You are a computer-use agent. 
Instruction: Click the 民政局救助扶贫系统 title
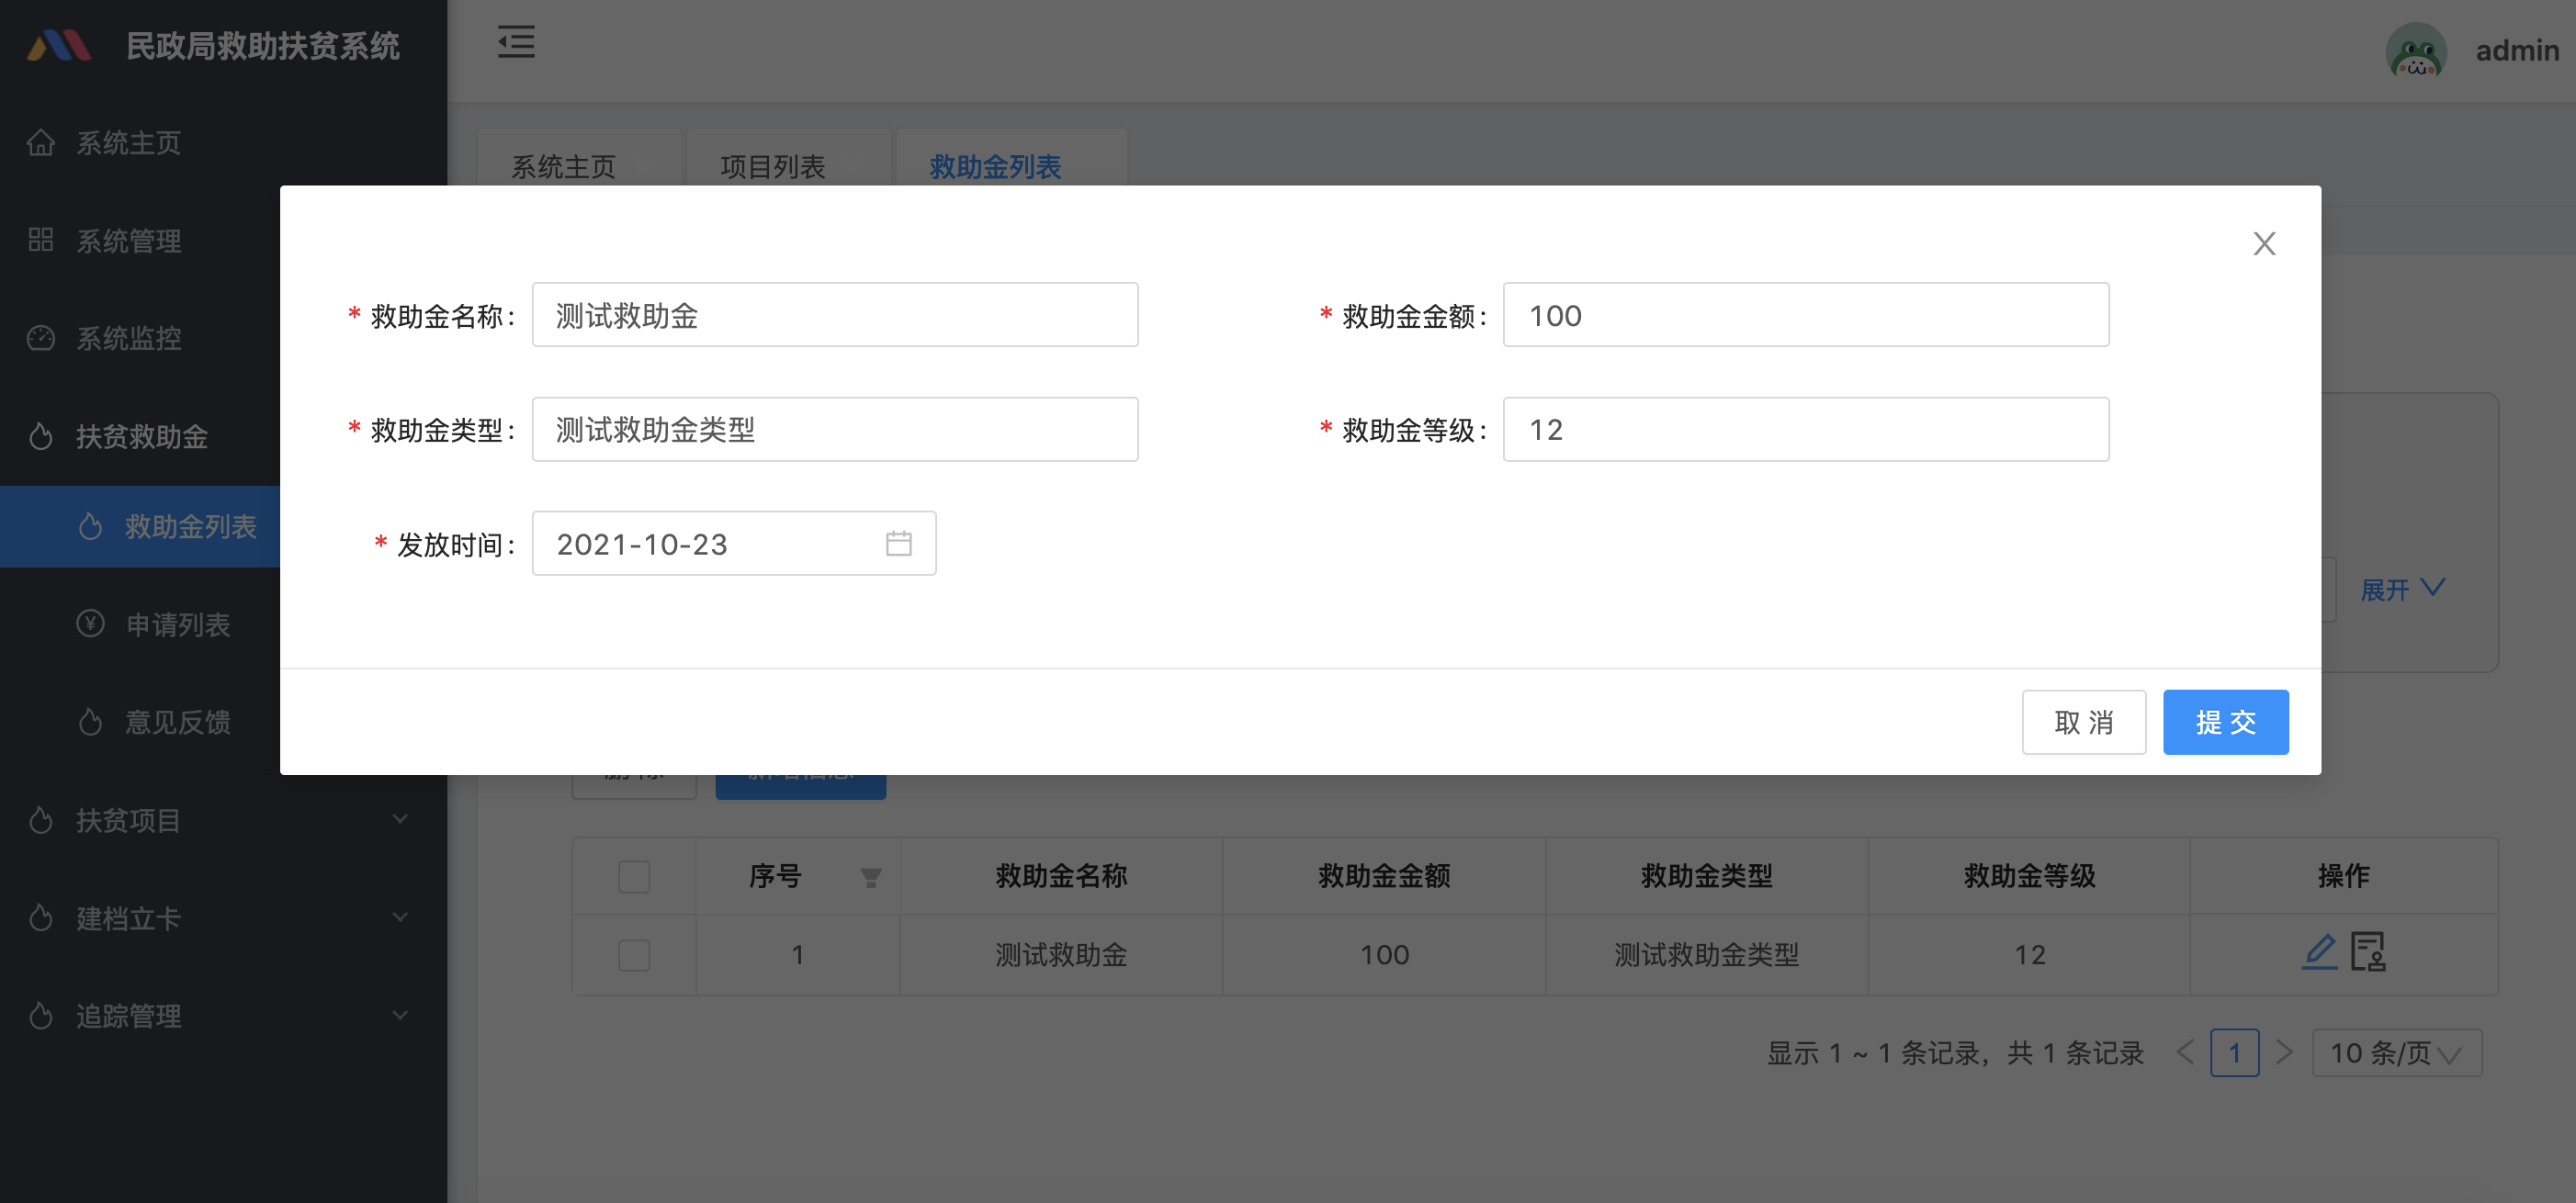pyautogui.click(x=262, y=46)
